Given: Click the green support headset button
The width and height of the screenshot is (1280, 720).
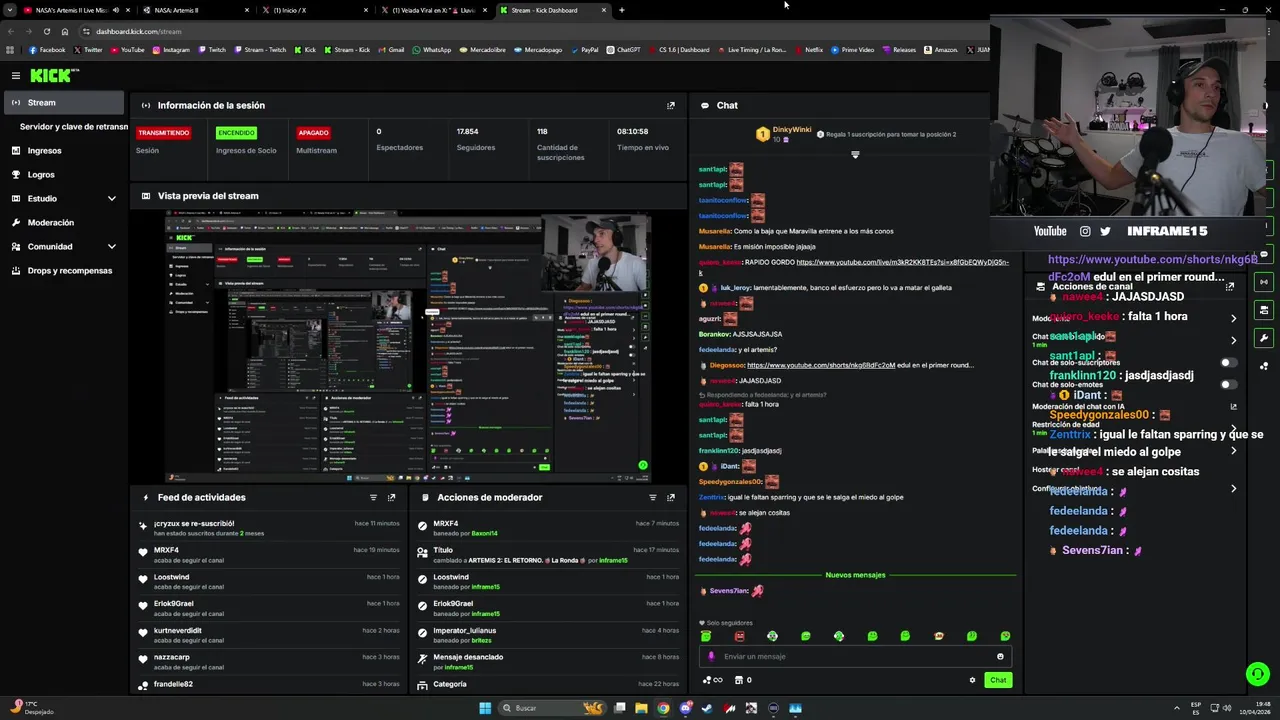Looking at the screenshot, I should click(x=1258, y=674).
